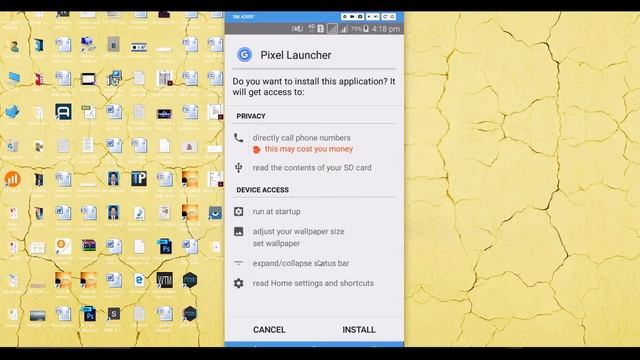Click the DEVICE ACCESS section header

[x=262, y=190]
